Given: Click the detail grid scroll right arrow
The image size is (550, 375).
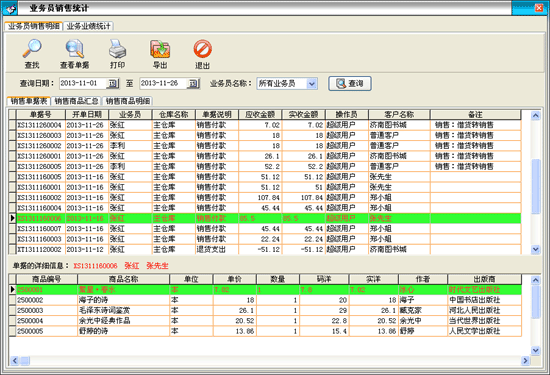Looking at the screenshot, I should pos(525,360).
